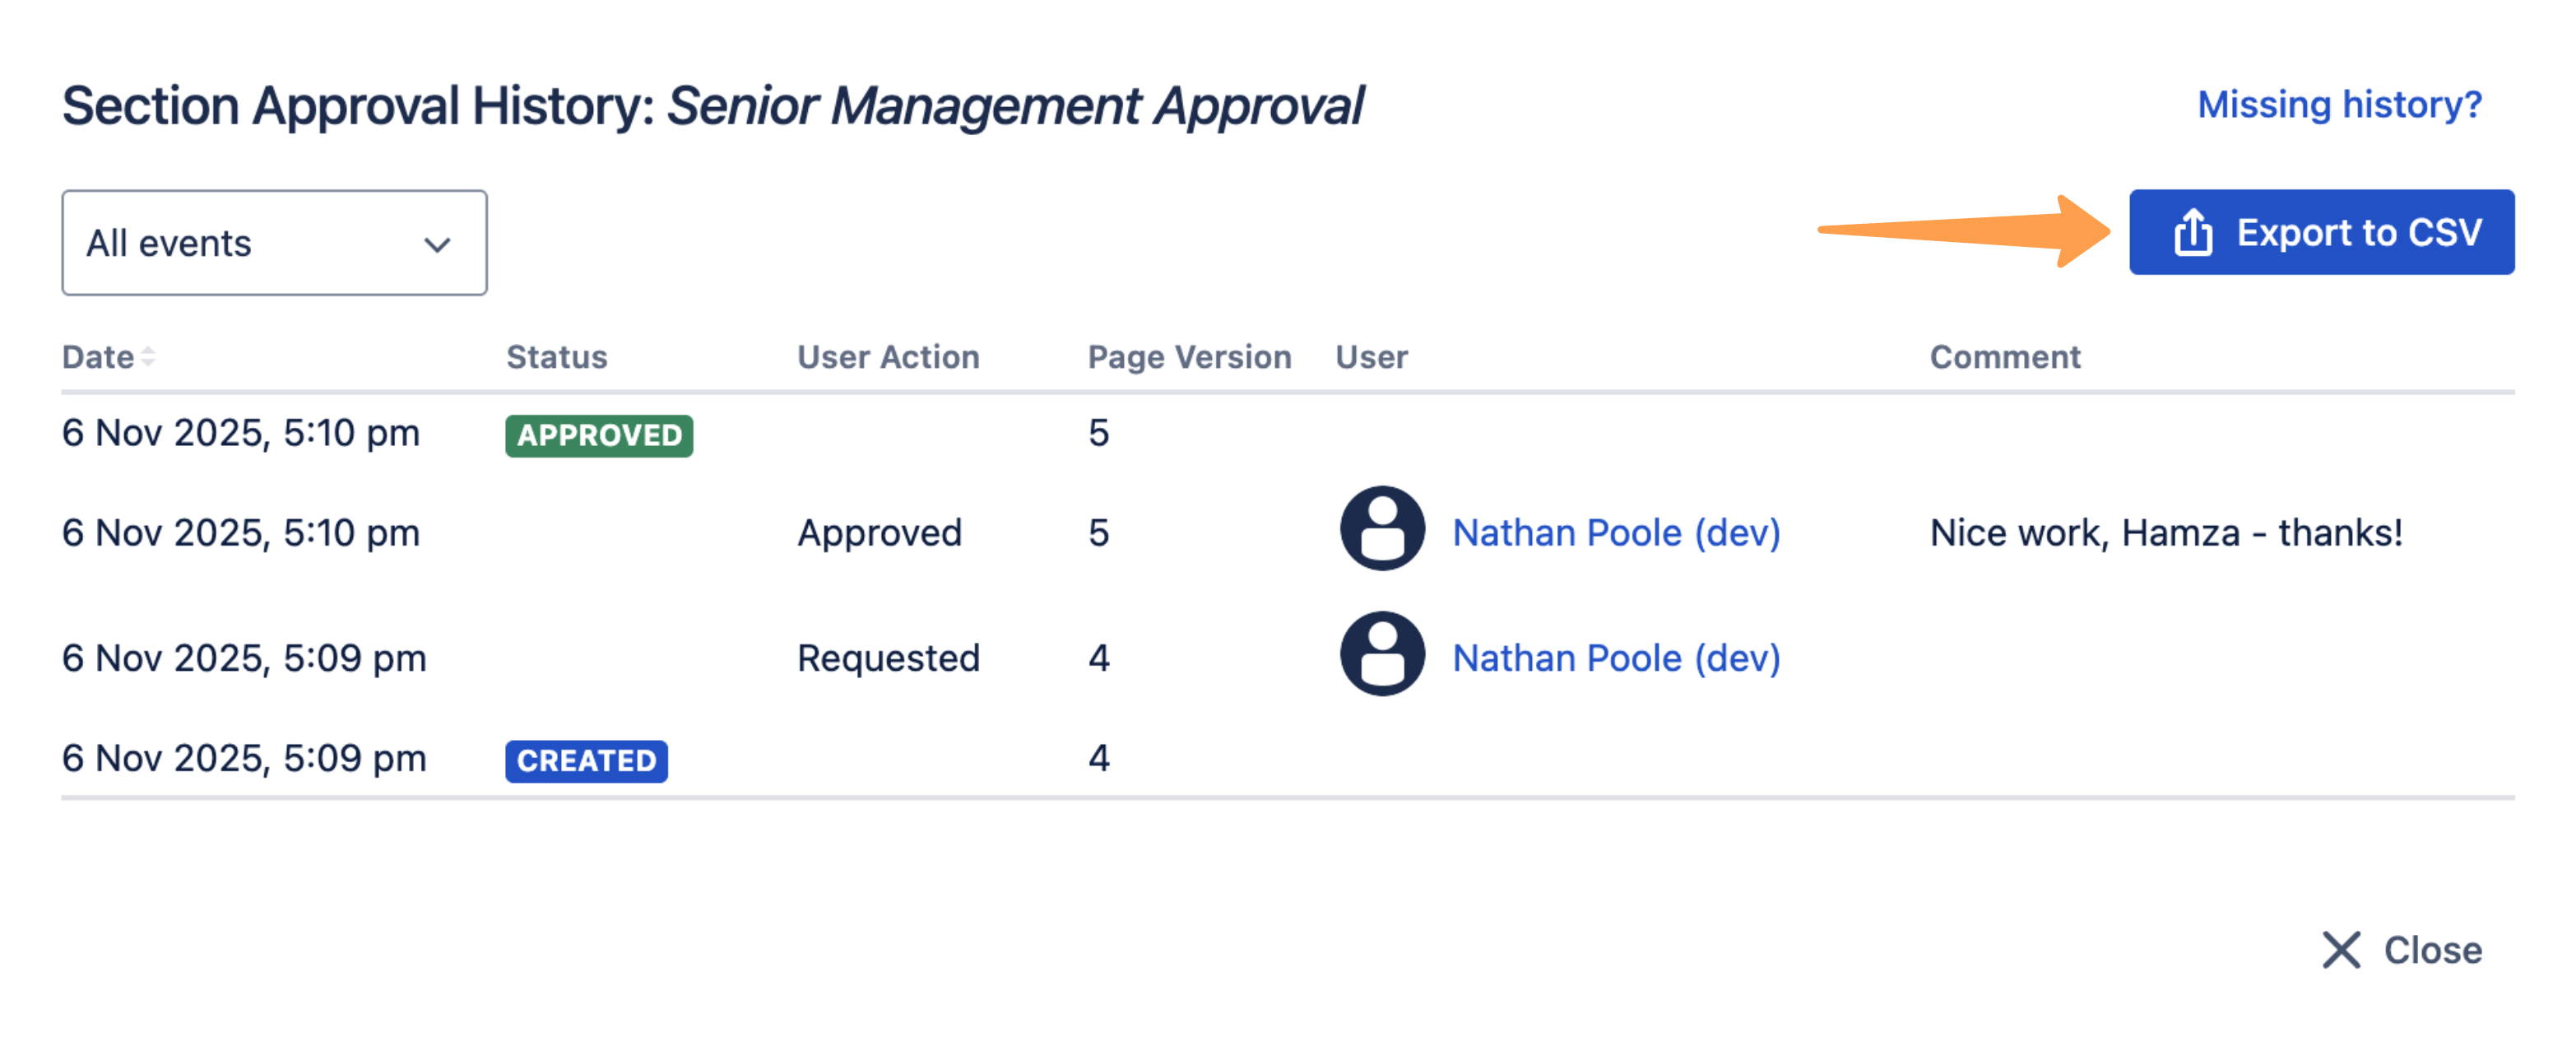
Task: Click the 'Nice work, Hamza - thanks!' comment
Action: 2165,533
